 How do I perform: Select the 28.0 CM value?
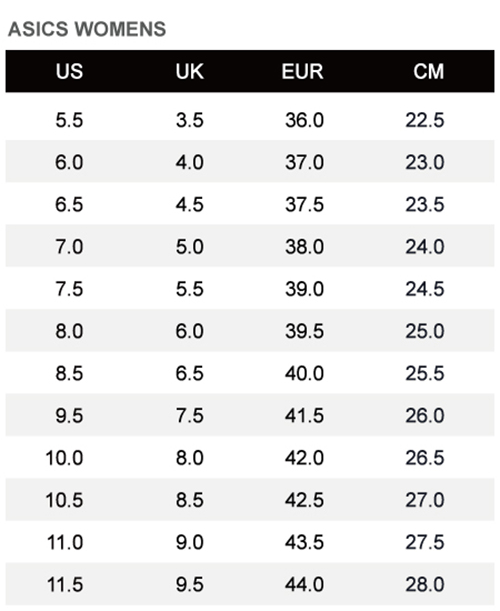point(425,585)
